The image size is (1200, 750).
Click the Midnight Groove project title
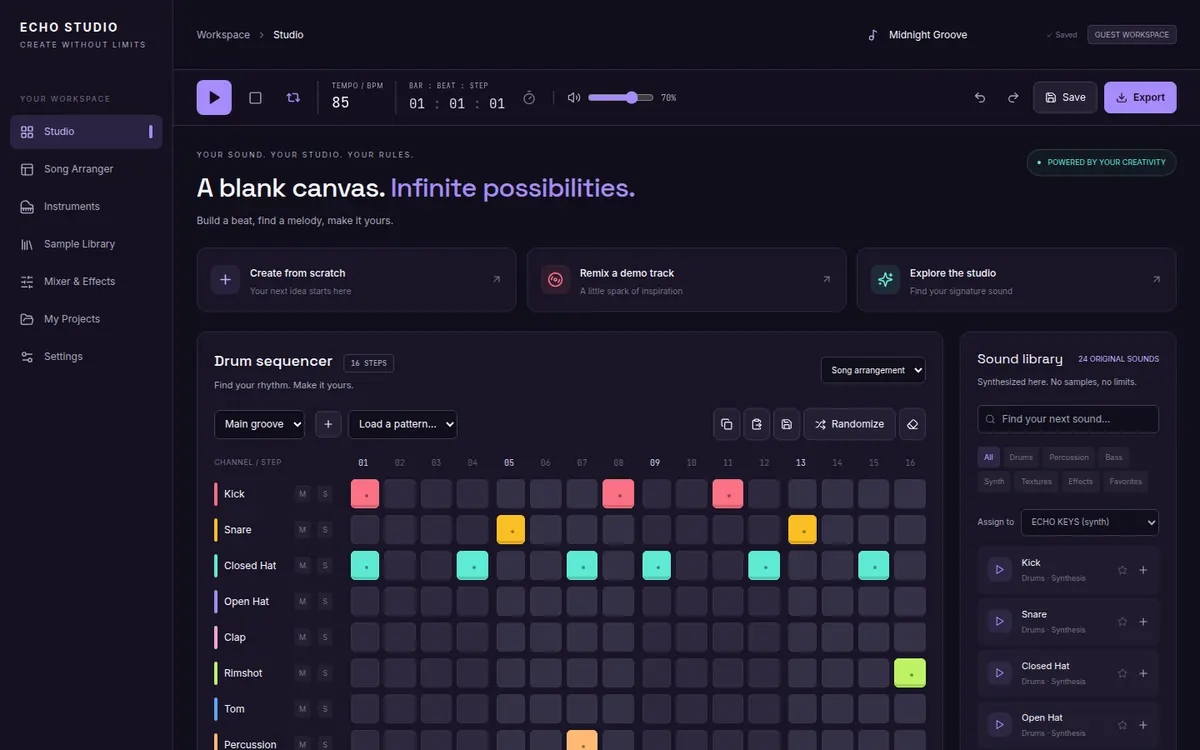coord(928,35)
